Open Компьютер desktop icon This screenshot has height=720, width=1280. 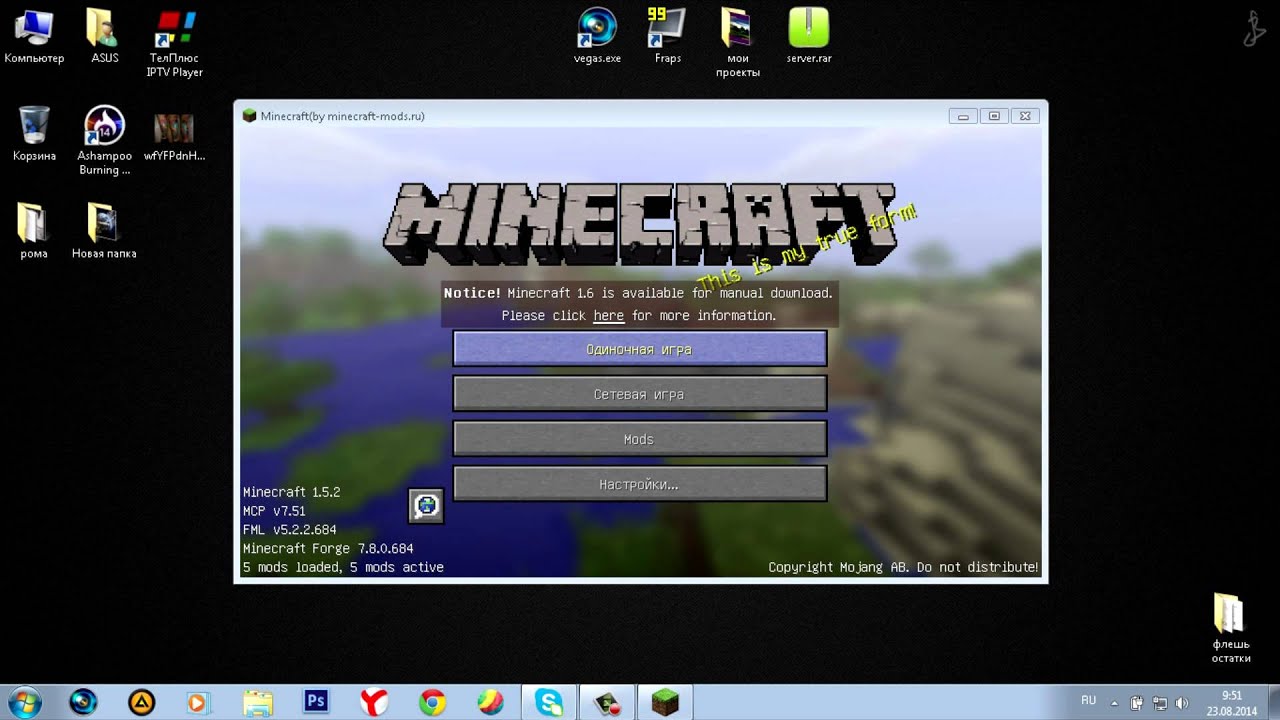[34, 36]
